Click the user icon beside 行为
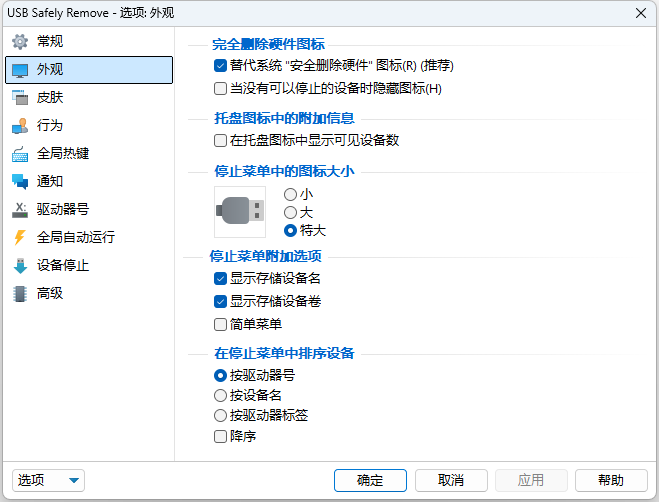The image size is (659, 502). tap(20, 126)
